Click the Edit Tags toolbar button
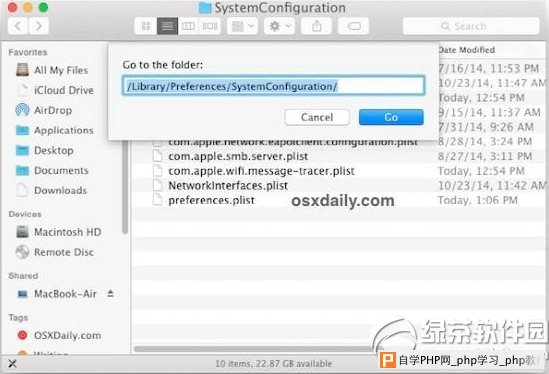The height and width of the screenshot is (374, 549). pyautogui.click(x=354, y=26)
